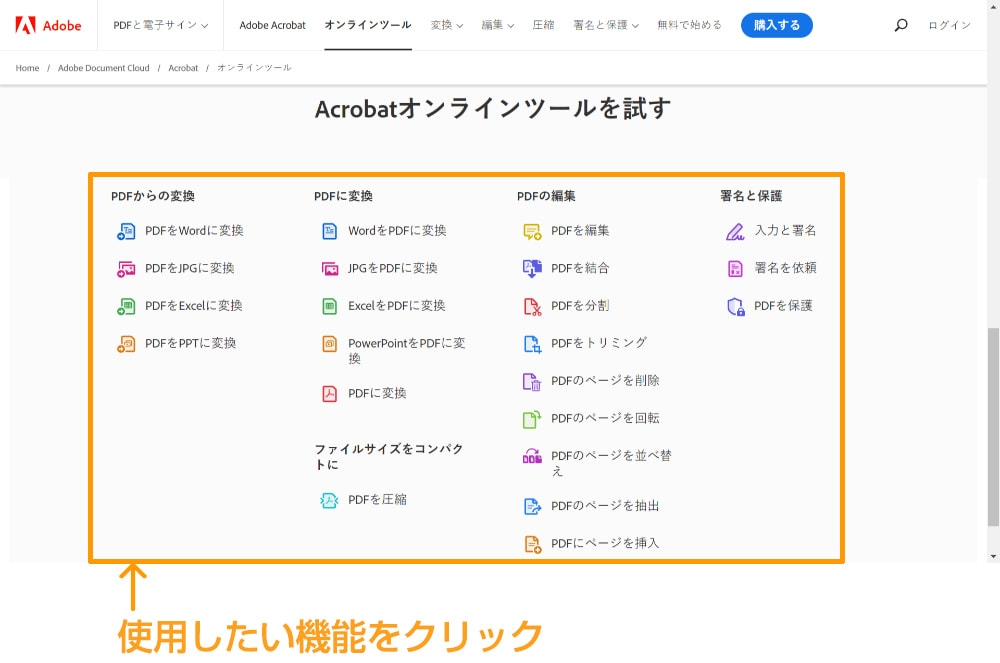Click the PDFをJPGに変換 icon

[x=126, y=268]
